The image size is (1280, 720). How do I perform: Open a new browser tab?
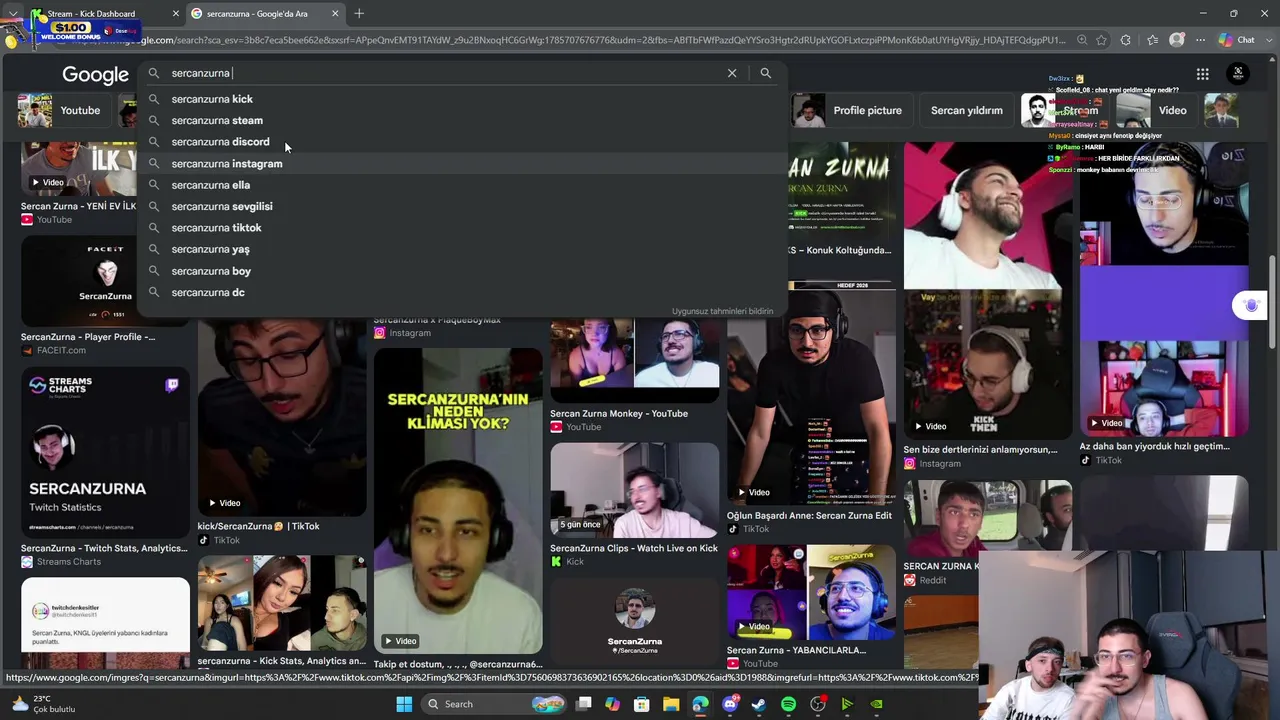click(359, 14)
